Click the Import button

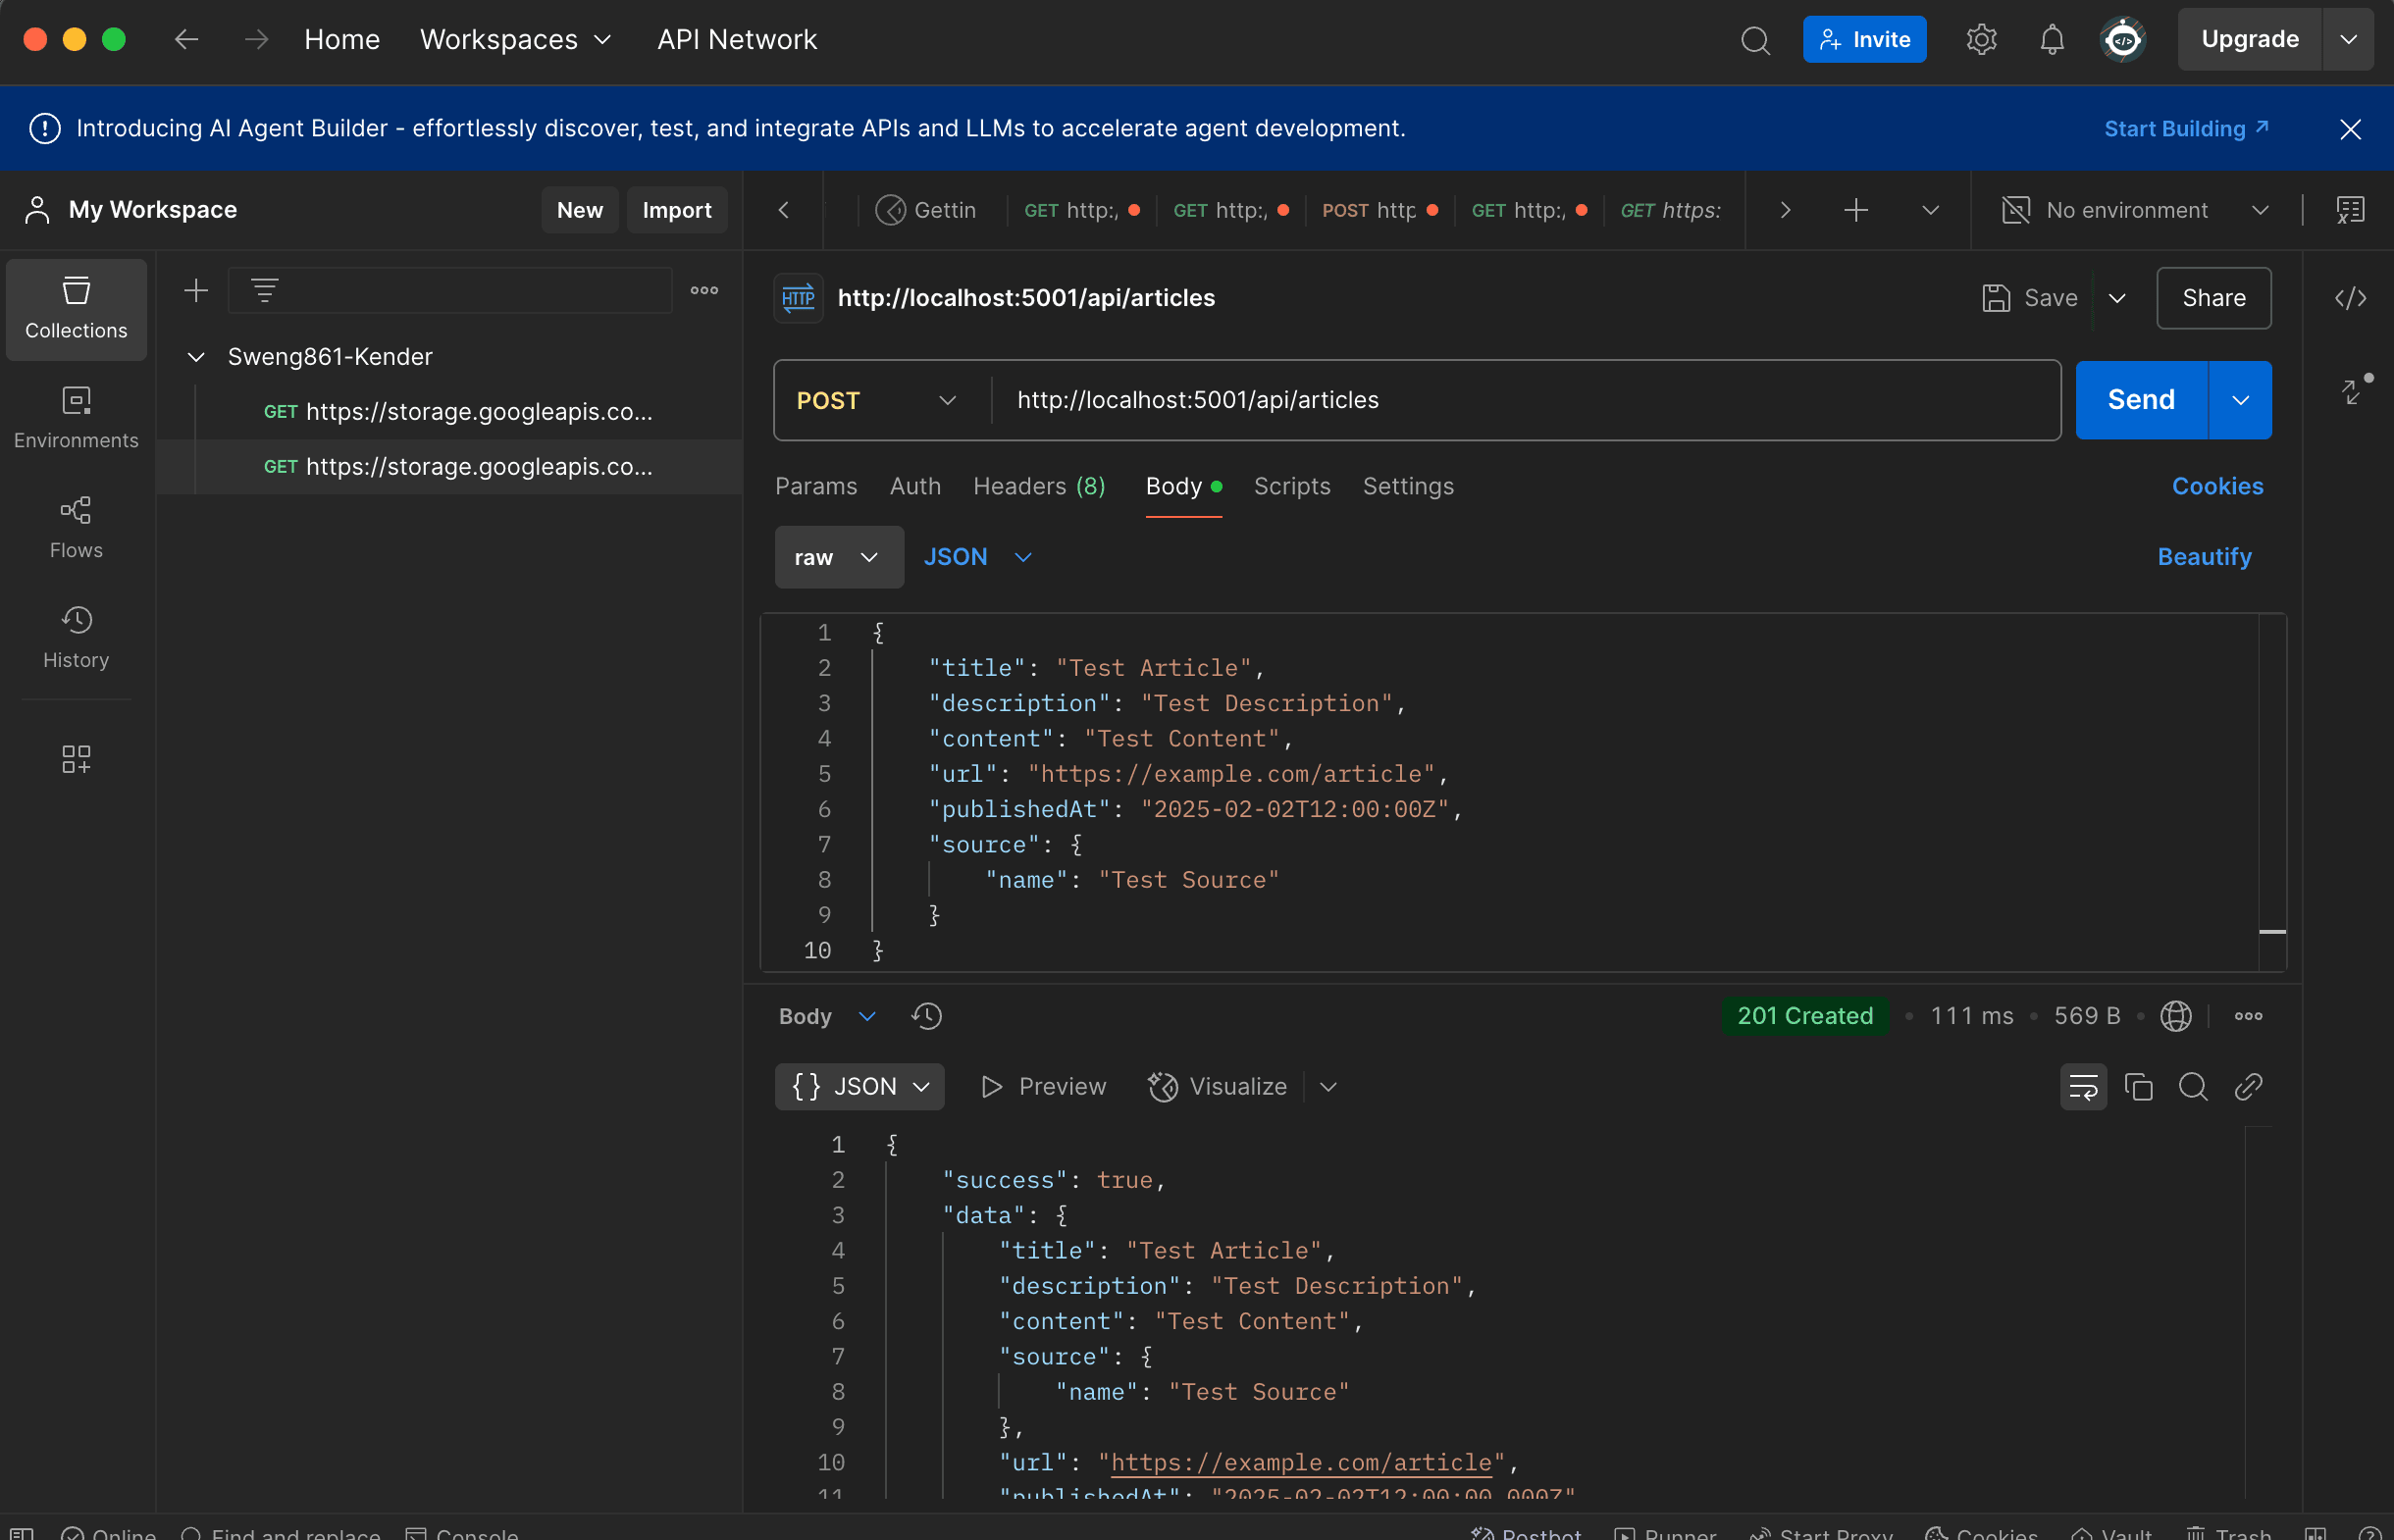[x=676, y=210]
